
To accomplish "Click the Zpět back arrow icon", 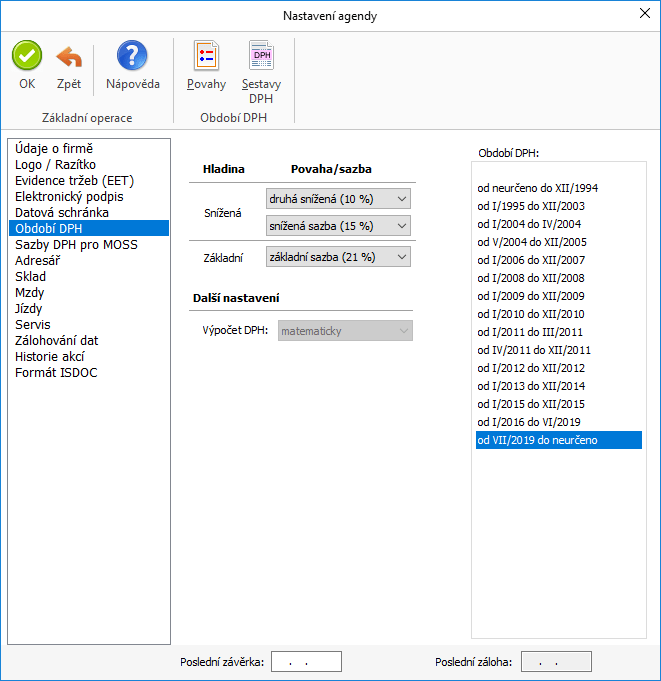I will coord(69,56).
